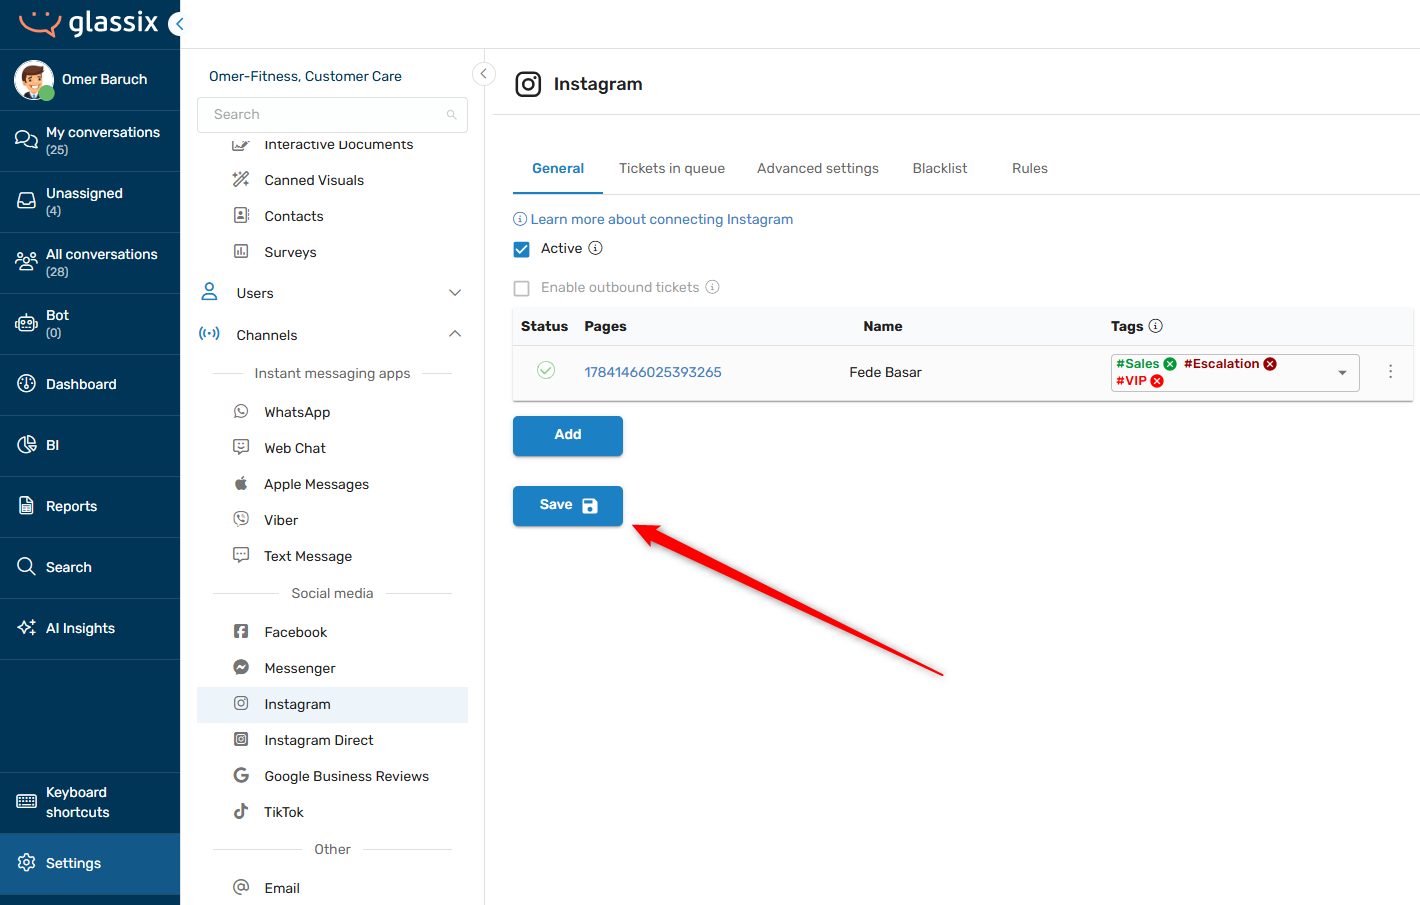
Task: Click the Web Chat channel icon
Action: 241,447
